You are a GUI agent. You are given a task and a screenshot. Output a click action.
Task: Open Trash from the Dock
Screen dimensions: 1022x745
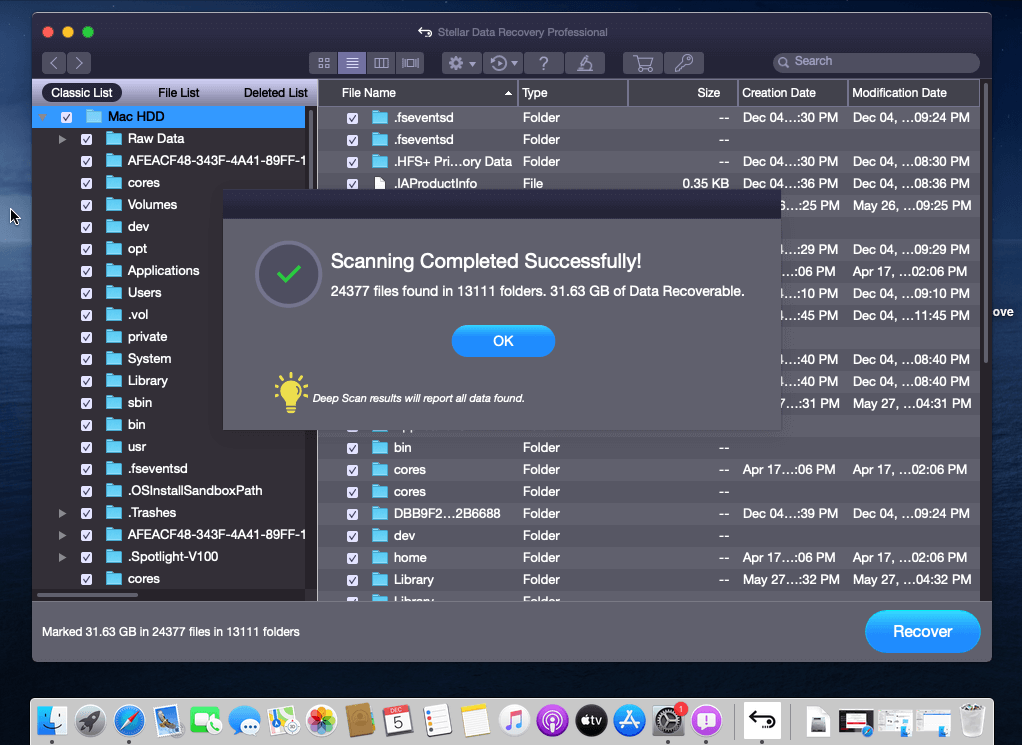(972, 720)
